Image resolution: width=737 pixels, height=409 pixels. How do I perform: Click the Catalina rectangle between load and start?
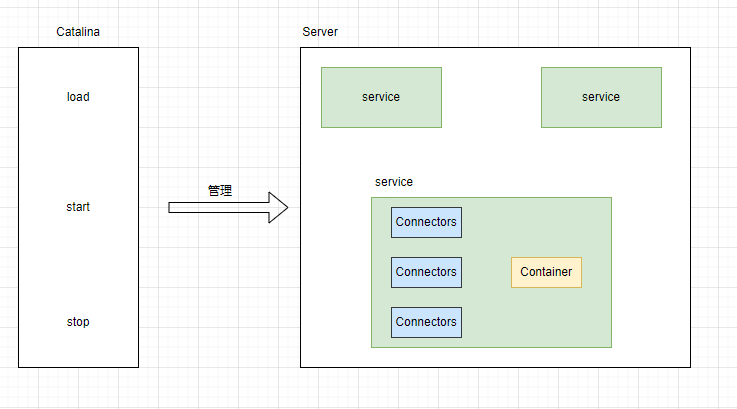tap(78, 152)
